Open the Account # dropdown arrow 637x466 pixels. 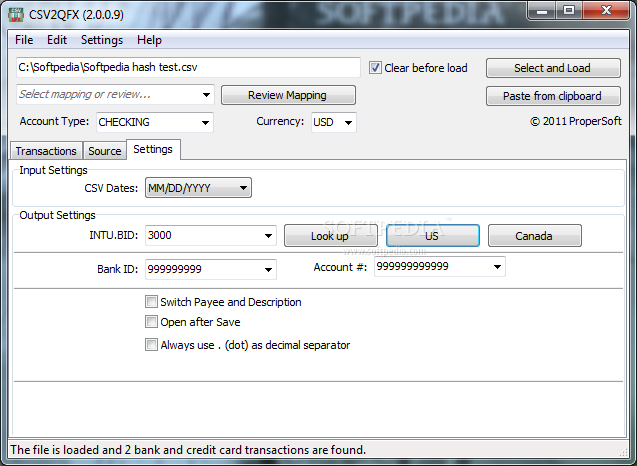click(x=497, y=267)
